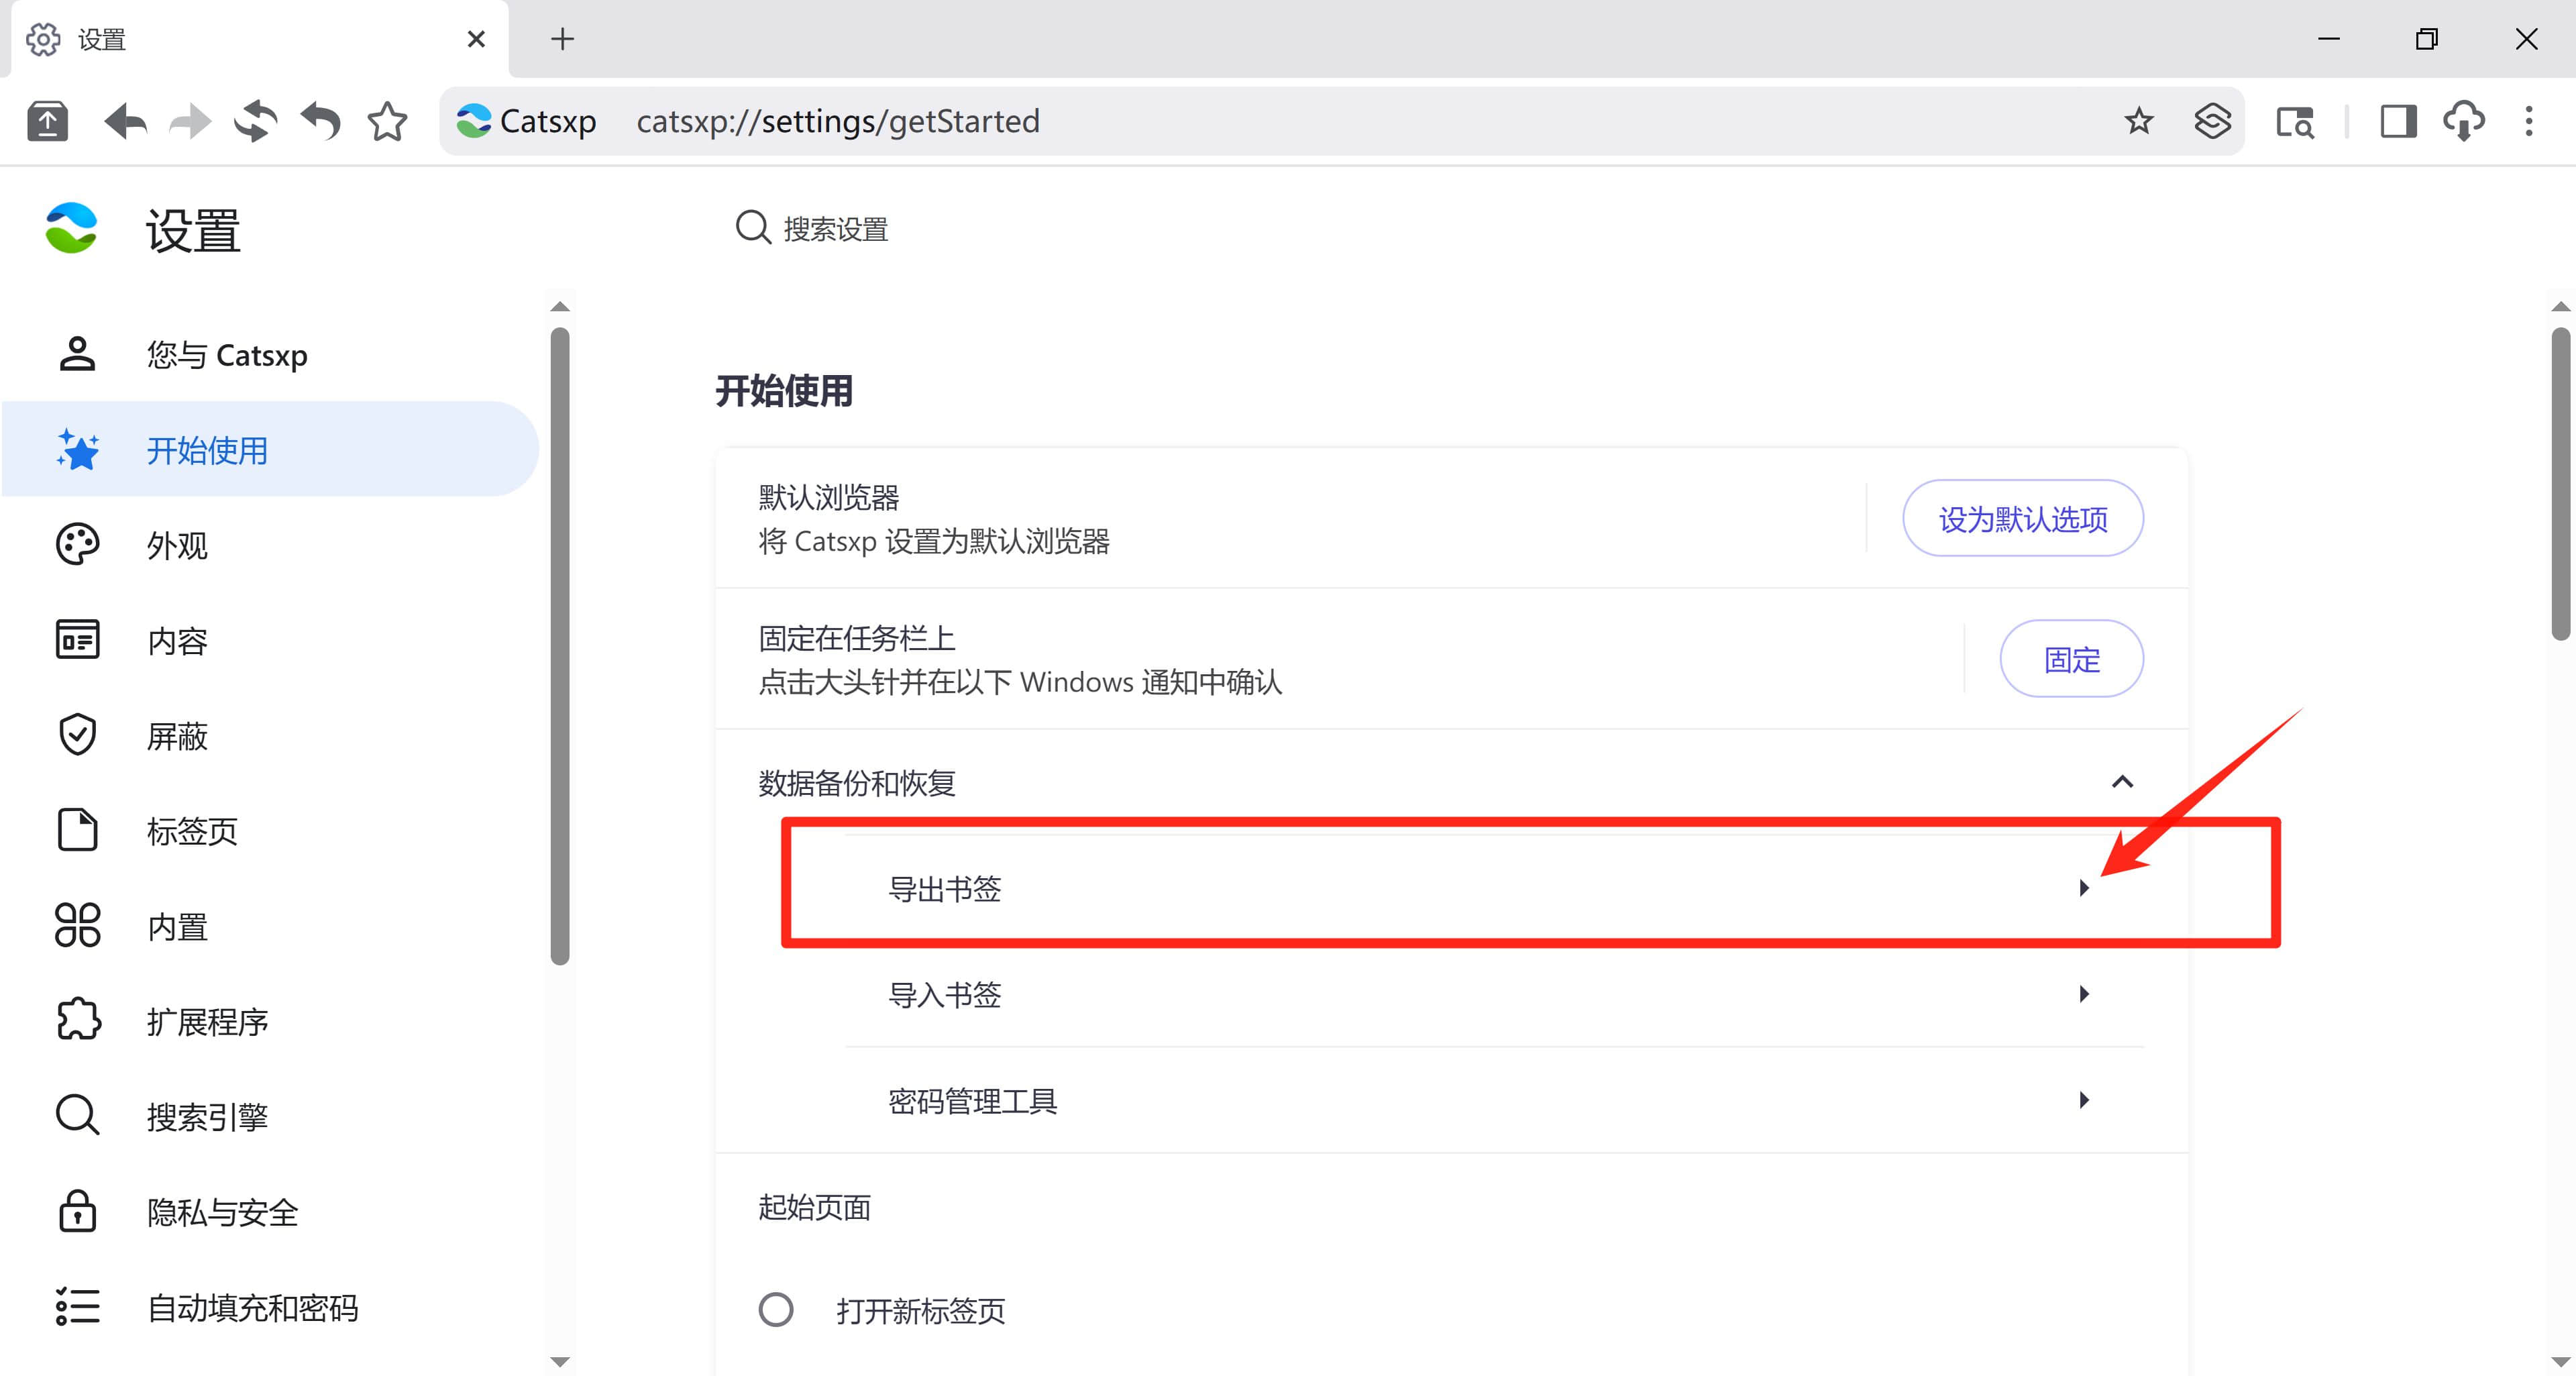
Task: Click the upload icon at toolbar left
Action: pyautogui.click(x=47, y=122)
